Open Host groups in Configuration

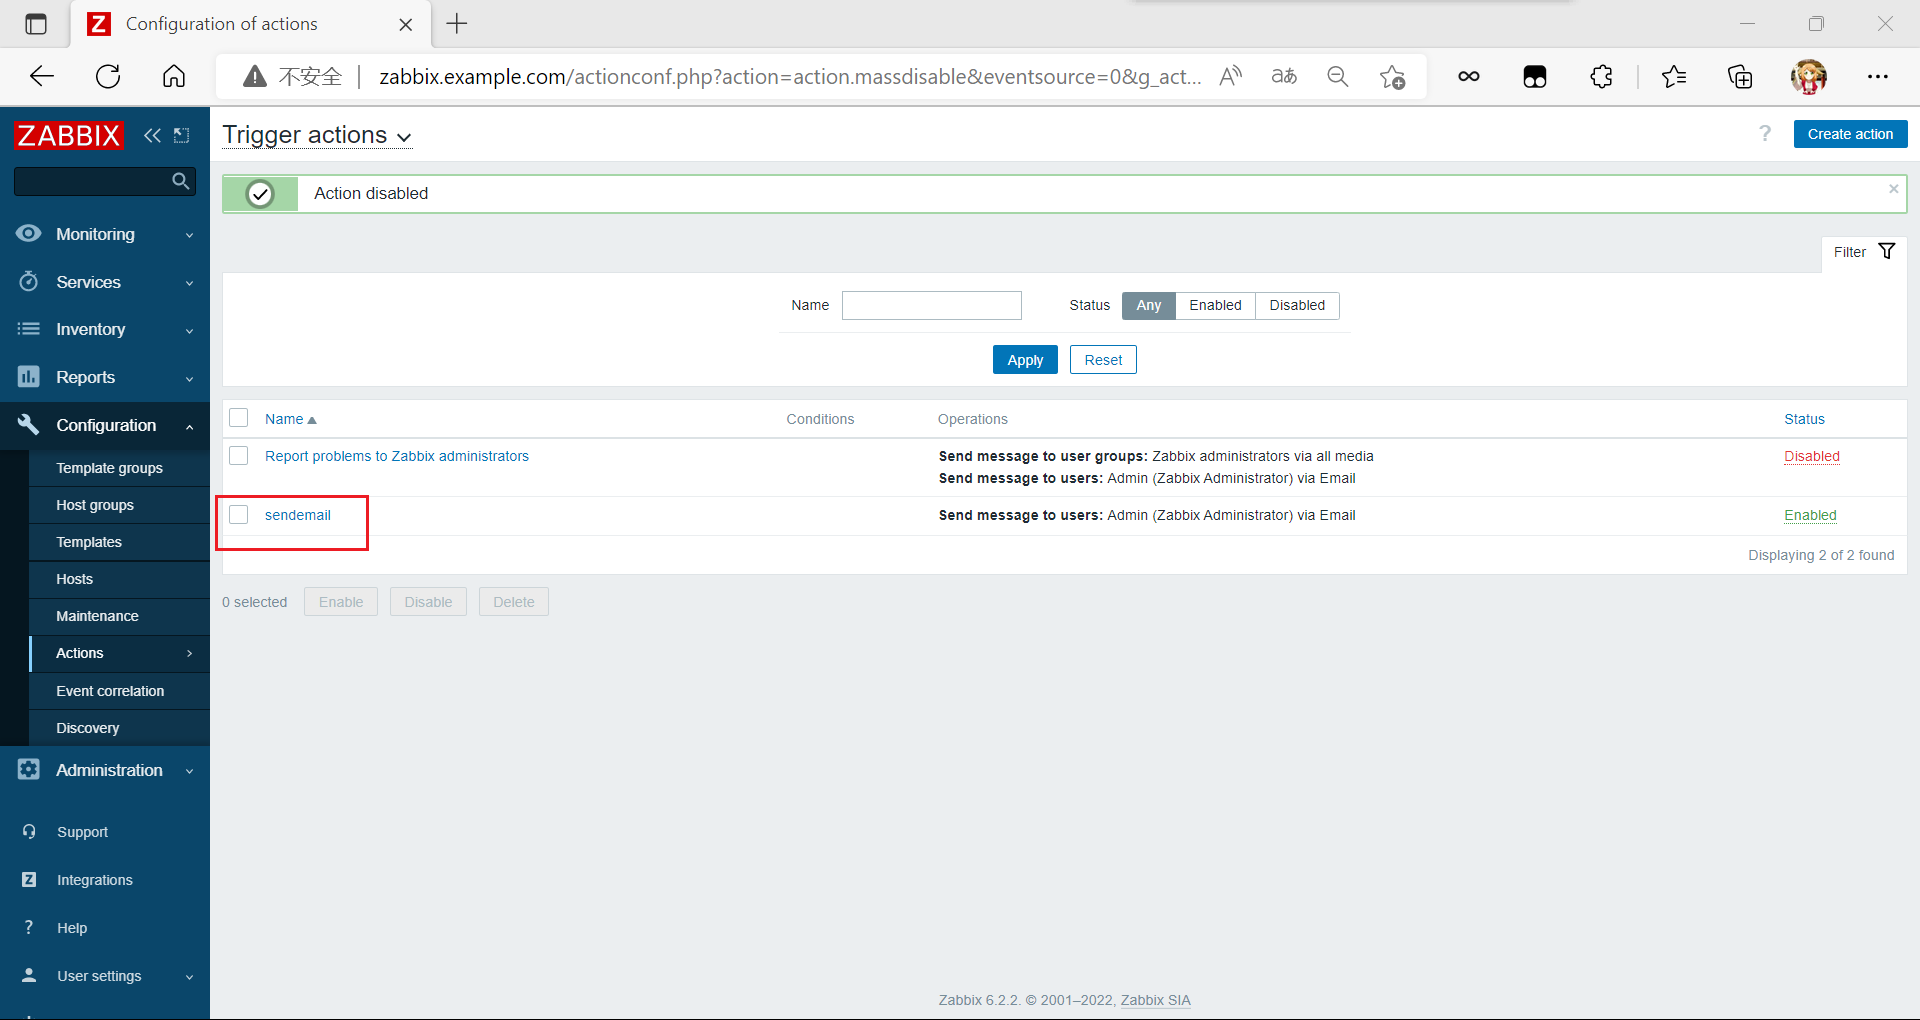pyautogui.click(x=95, y=505)
